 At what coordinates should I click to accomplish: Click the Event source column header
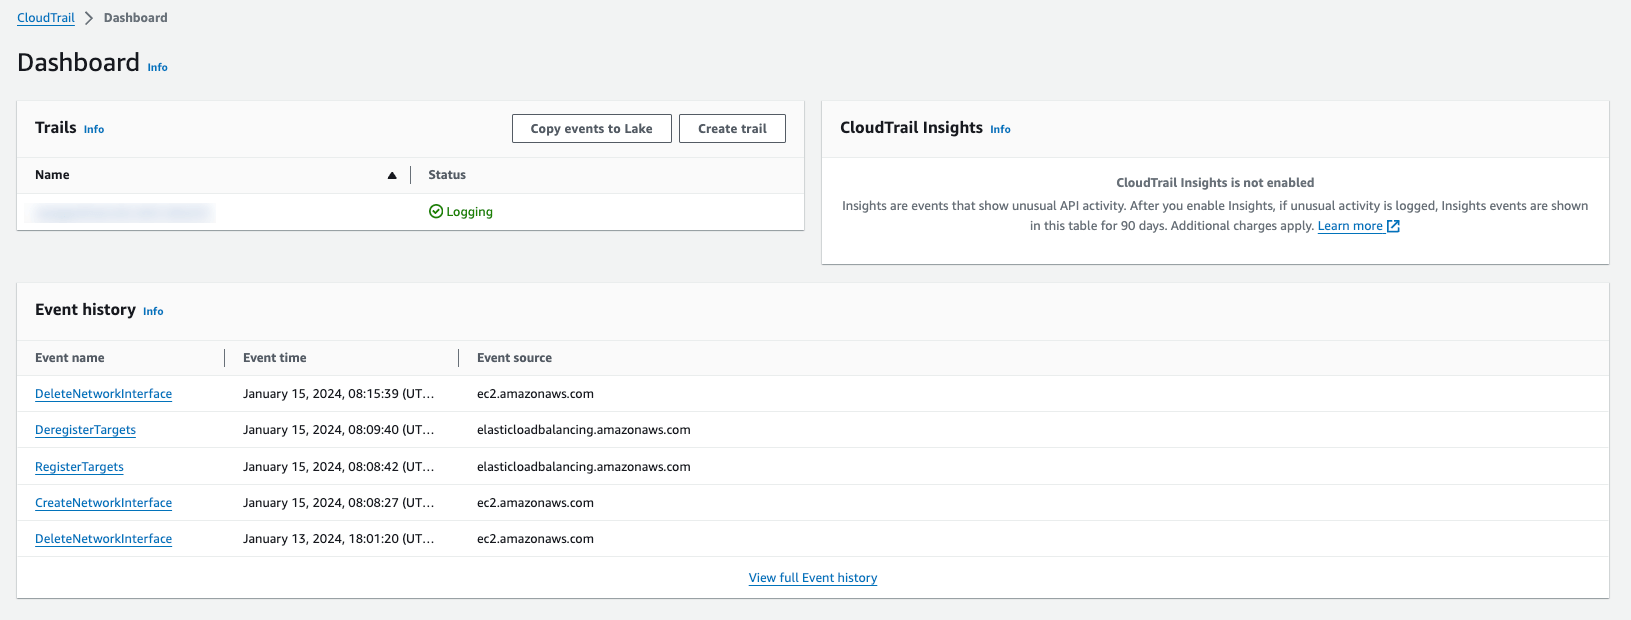tap(514, 358)
